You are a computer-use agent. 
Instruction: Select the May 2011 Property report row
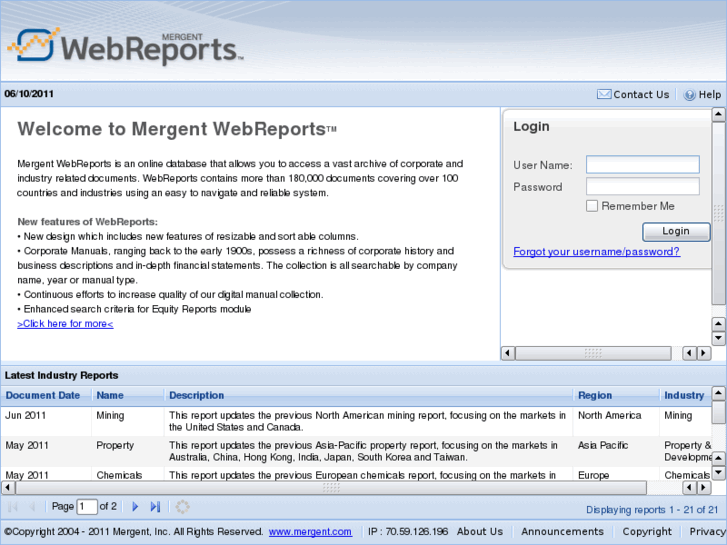click(x=356, y=451)
